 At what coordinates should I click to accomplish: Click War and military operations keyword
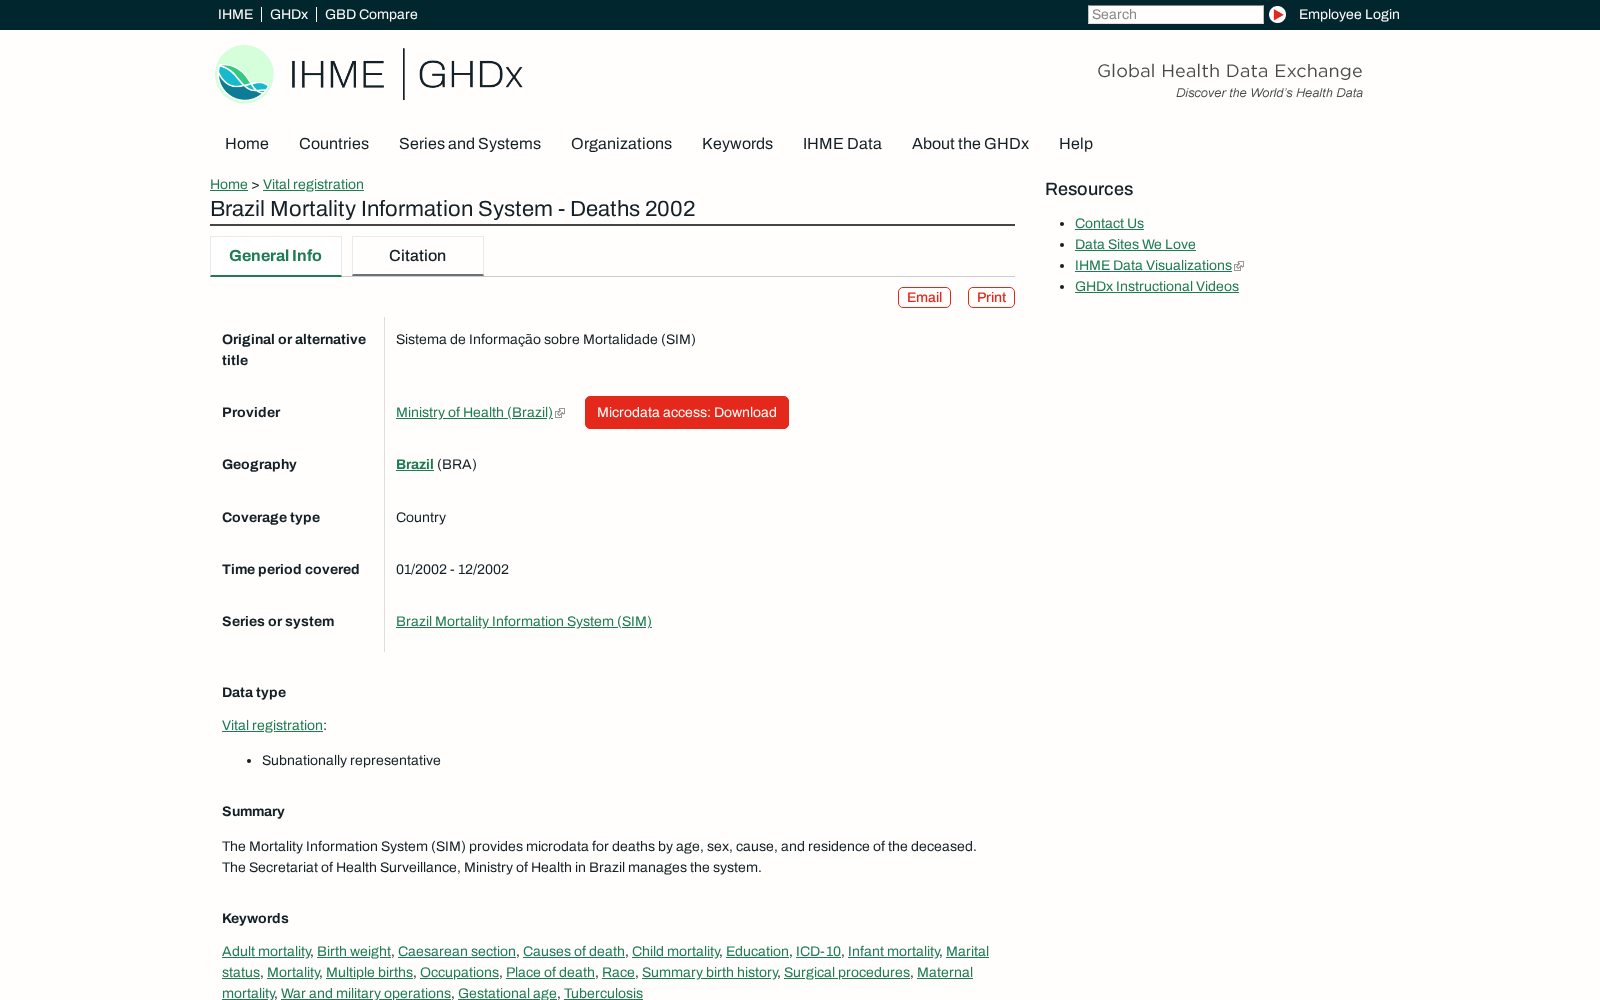tap(366, 993)
